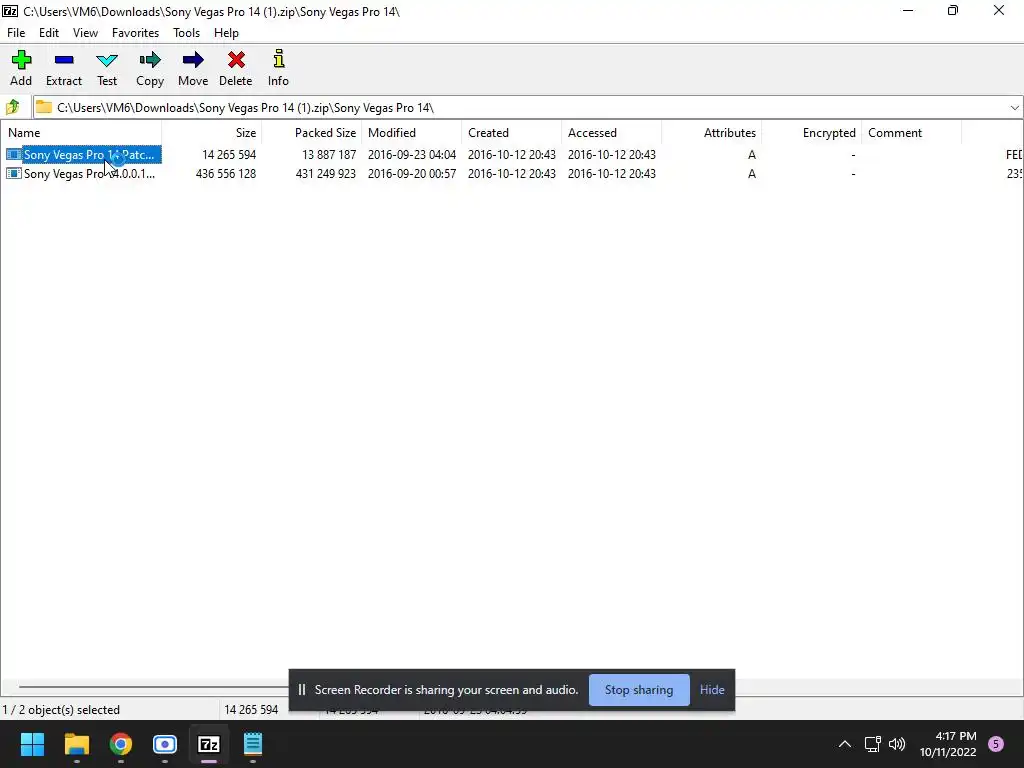Click the network tray icon
Screen dimensions: 1024x768
872,744
